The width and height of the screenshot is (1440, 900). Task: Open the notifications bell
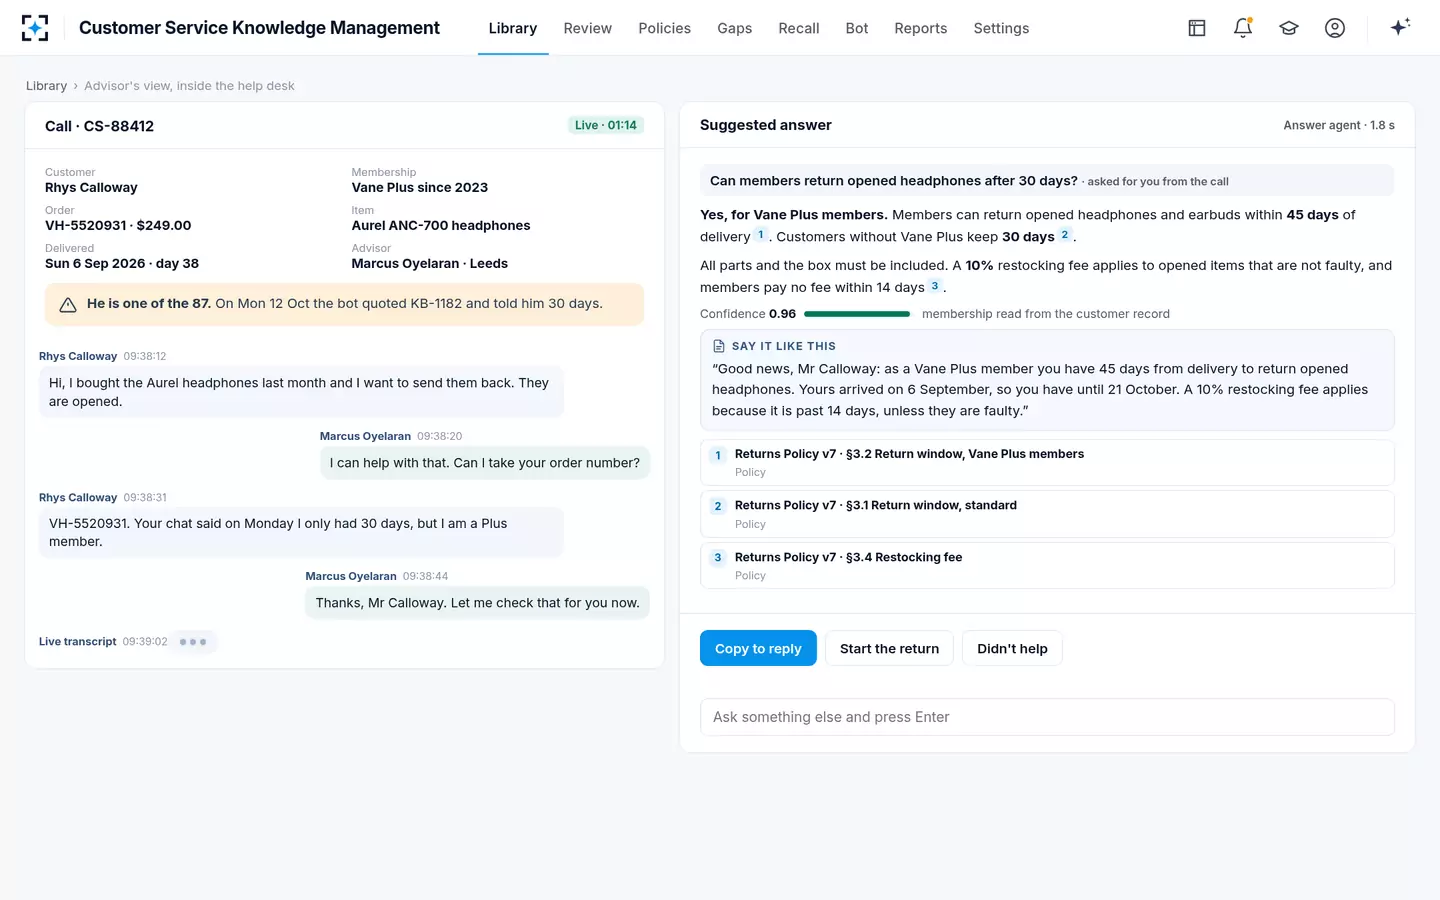[x=1243, y=28]
